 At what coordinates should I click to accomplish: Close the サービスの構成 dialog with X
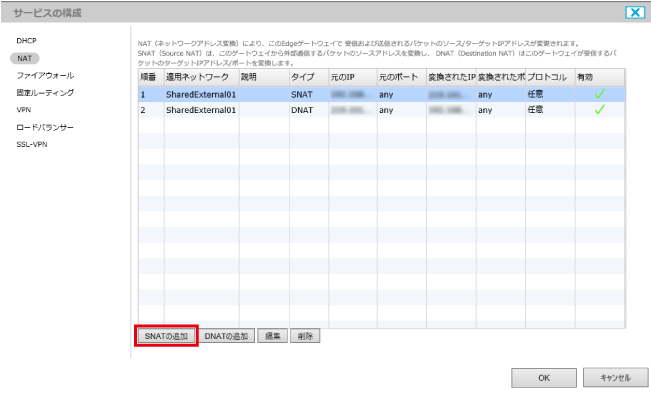pyautogui.click(x=635, y=12)
